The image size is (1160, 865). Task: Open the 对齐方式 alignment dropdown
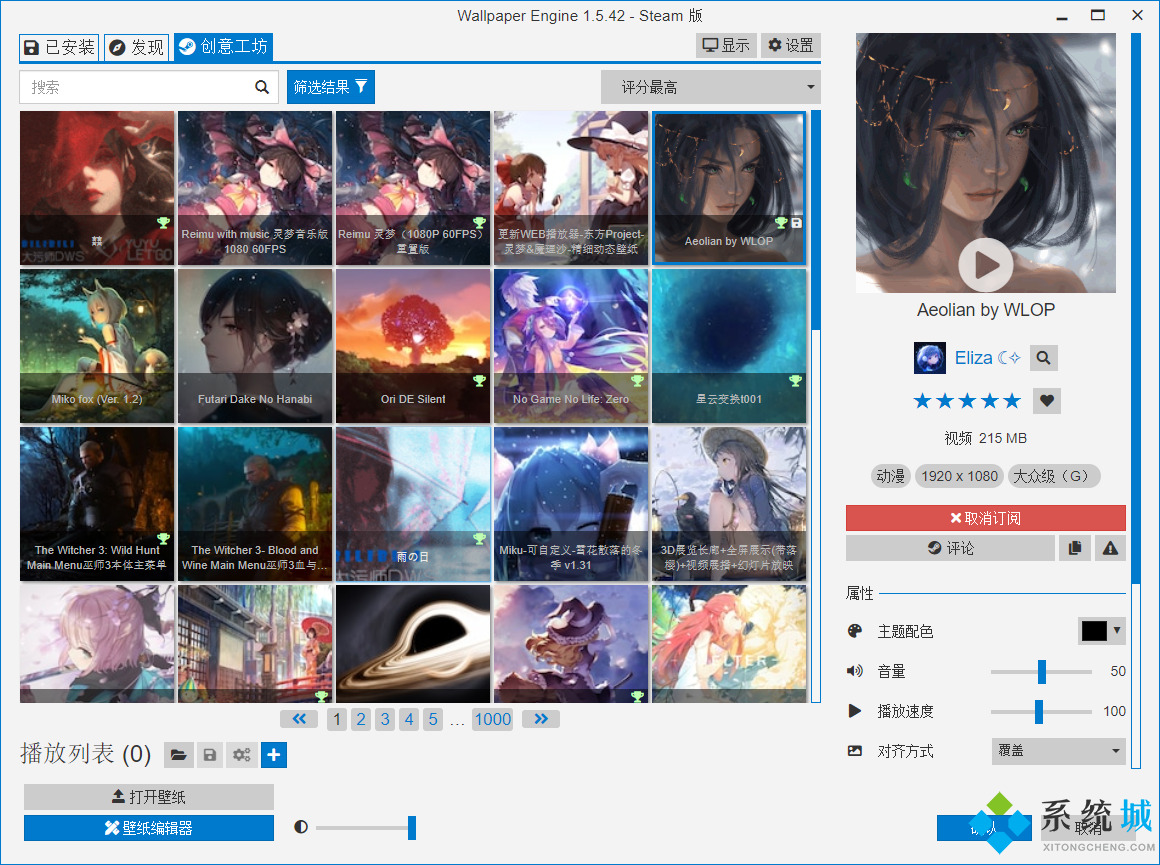pos(1058,751)
